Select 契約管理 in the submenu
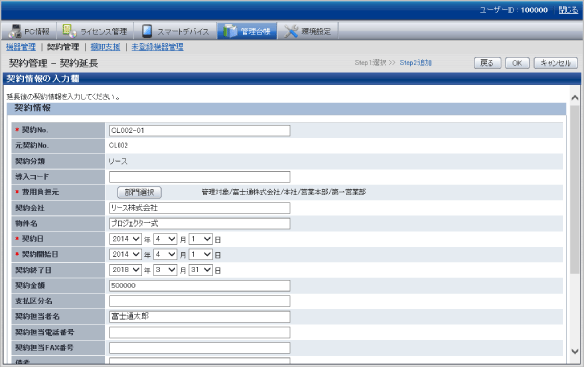584x367 pixels. tap(63, 47)
